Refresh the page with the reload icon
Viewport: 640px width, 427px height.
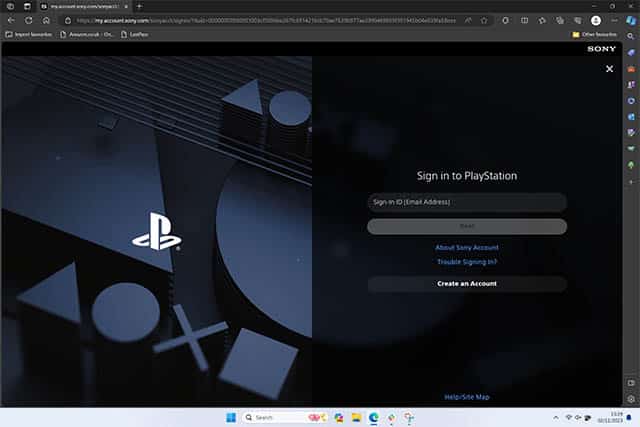click(28, 20)
